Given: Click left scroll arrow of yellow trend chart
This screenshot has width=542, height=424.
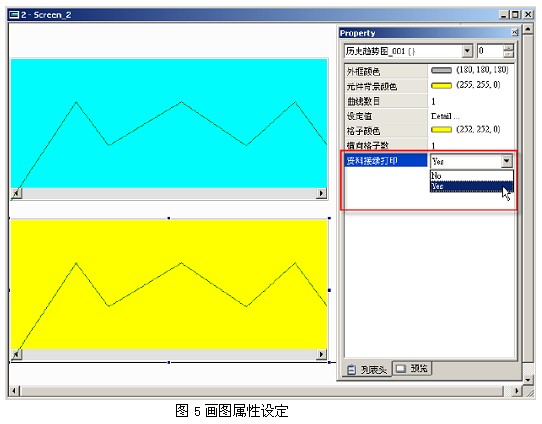Looking at the screenshot, I should 17,354.
